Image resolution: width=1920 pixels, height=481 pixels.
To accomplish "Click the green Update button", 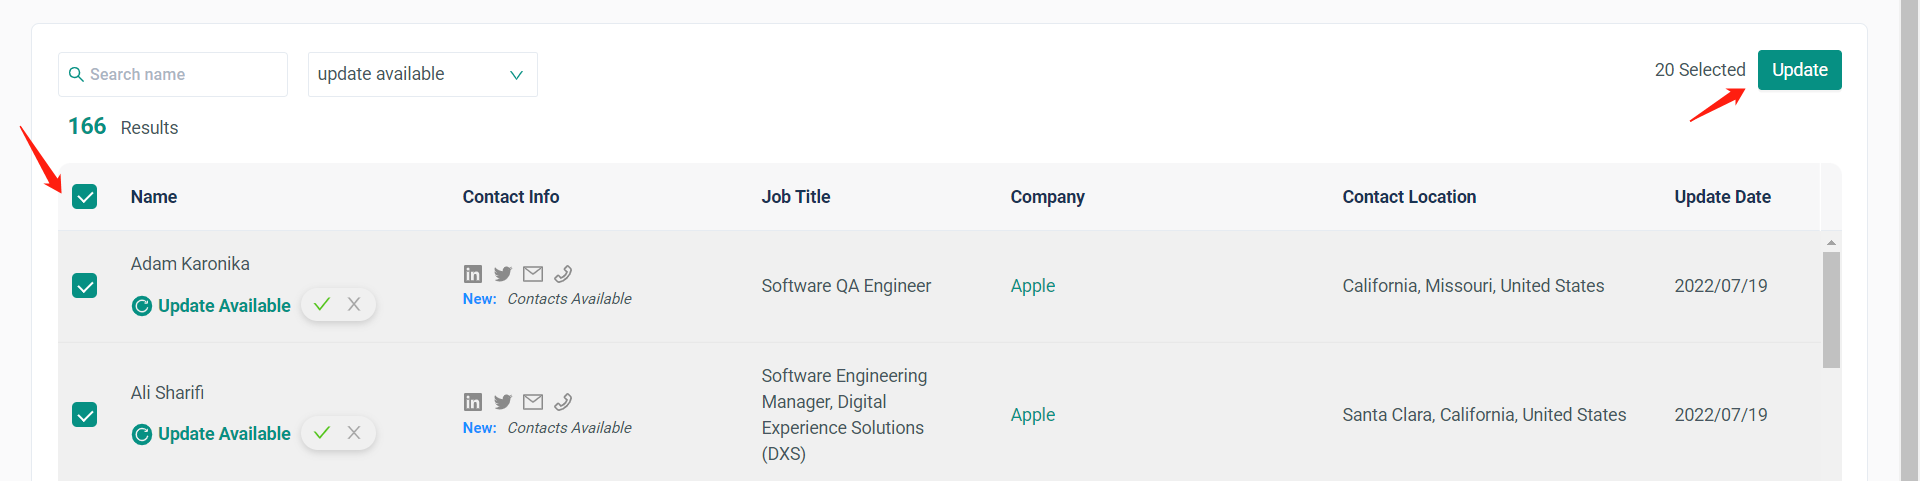I will click(1799, 70).
